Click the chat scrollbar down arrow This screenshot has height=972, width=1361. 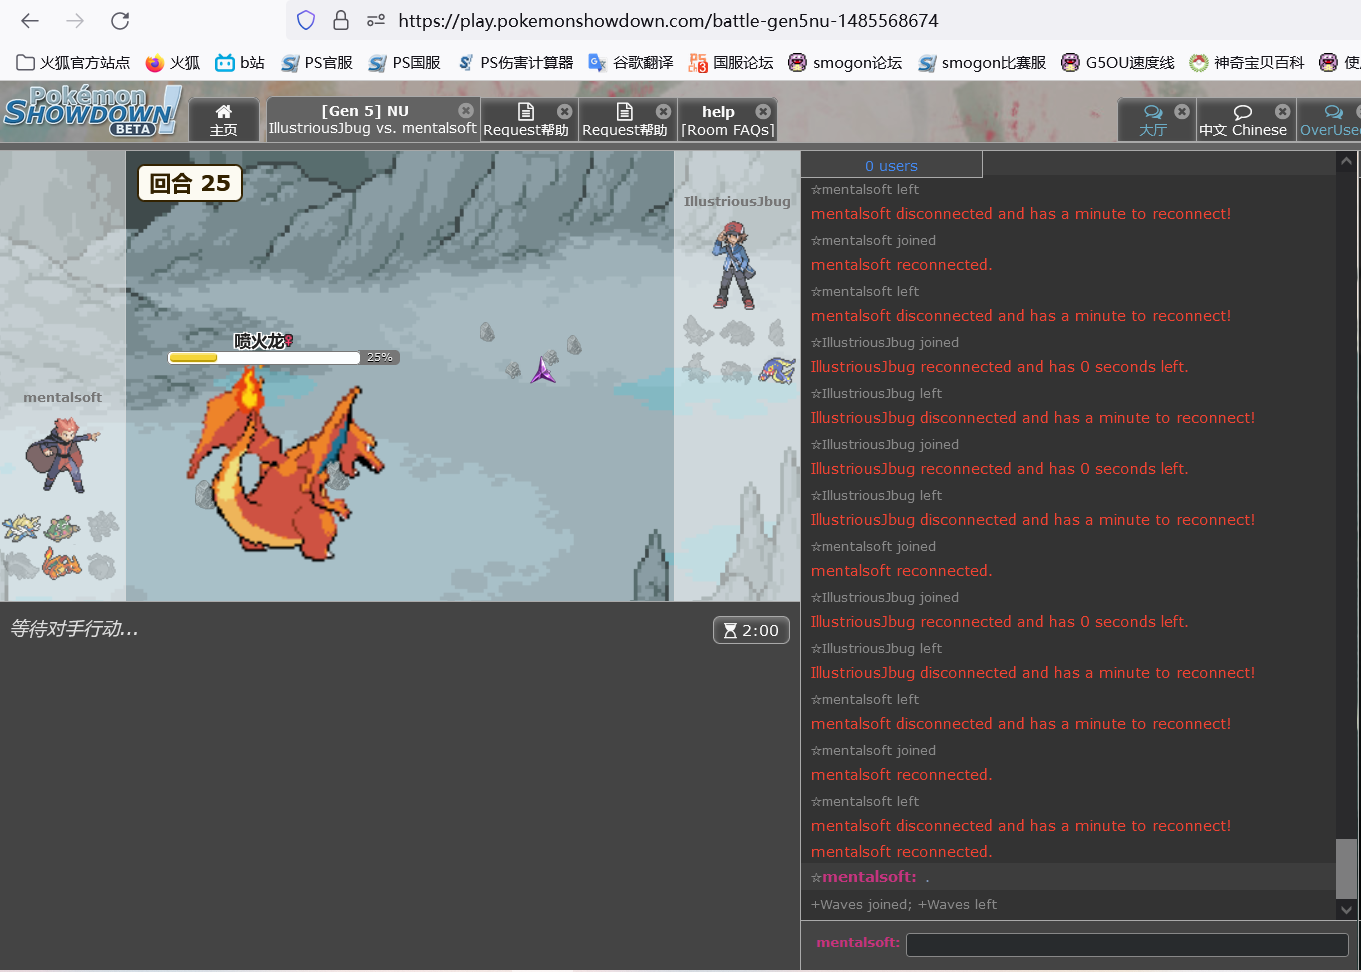(1347, 909)
